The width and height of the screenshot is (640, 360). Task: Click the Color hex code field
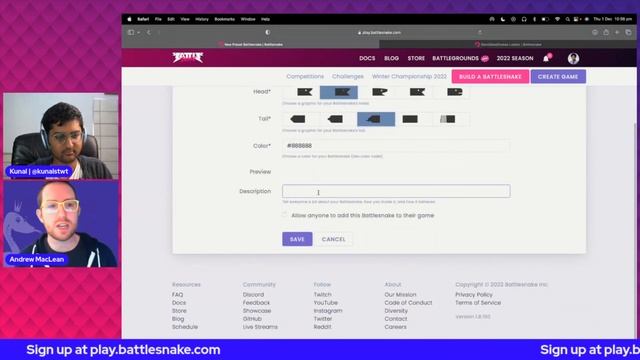(x=396, y=146)
